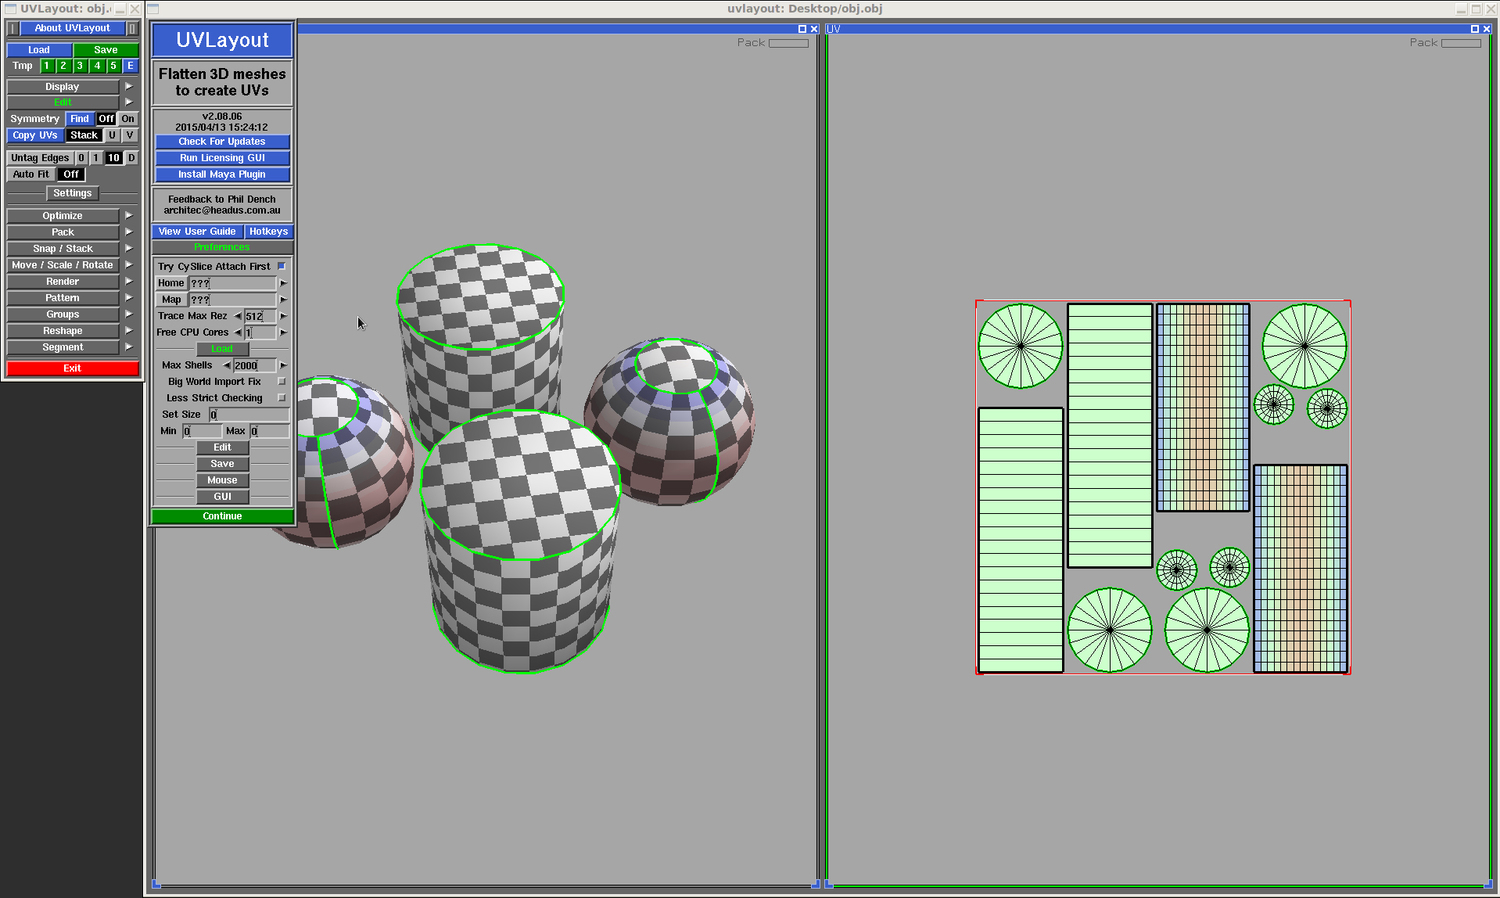This screenshot has height=898, width=1500.
Task: Click the Set Size input field
Action: [x=249, y=414]
